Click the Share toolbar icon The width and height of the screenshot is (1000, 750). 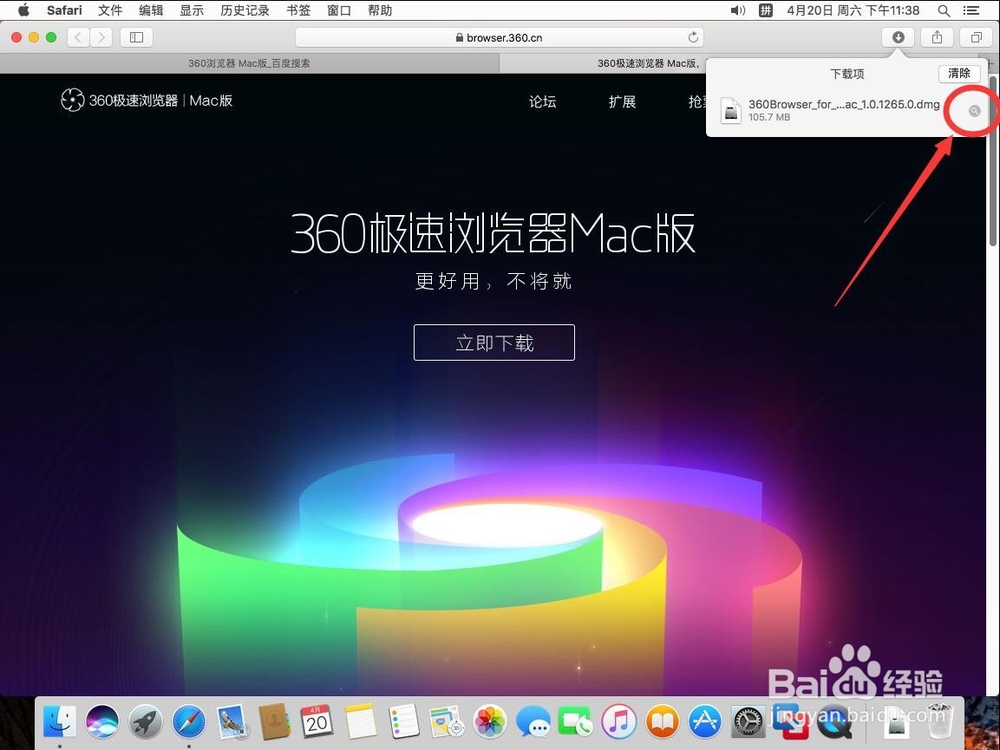click(x=937, y=37)
